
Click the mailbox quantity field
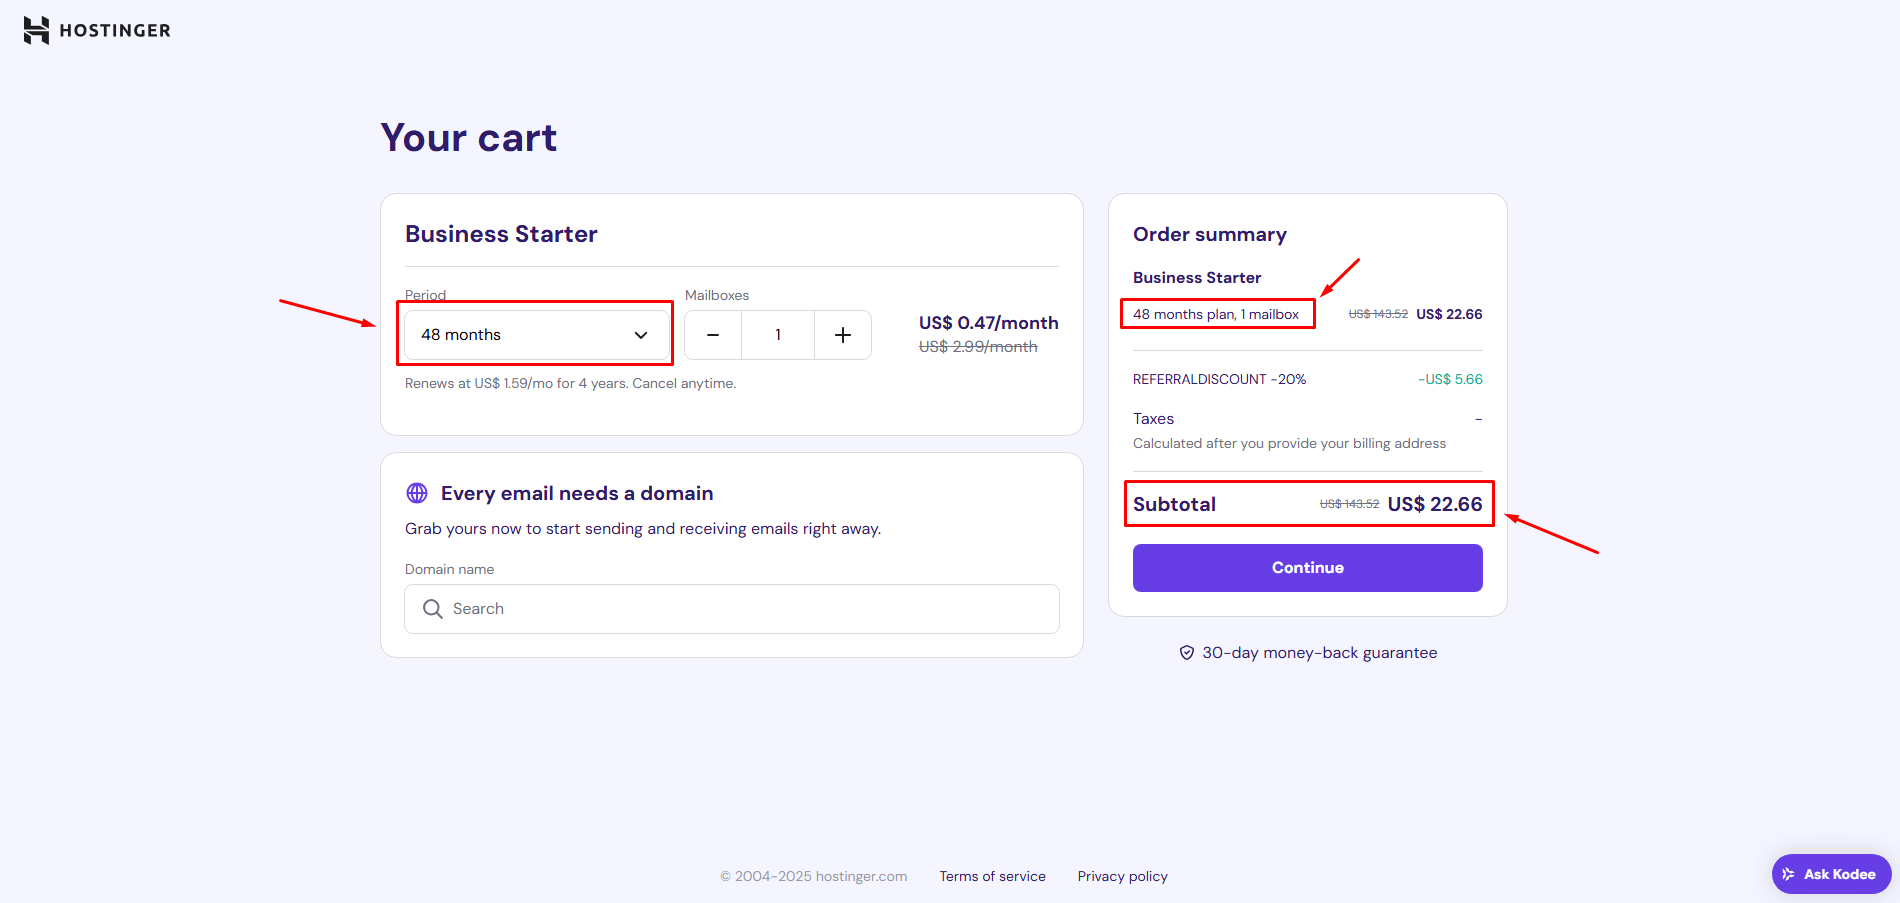(778, 335)
